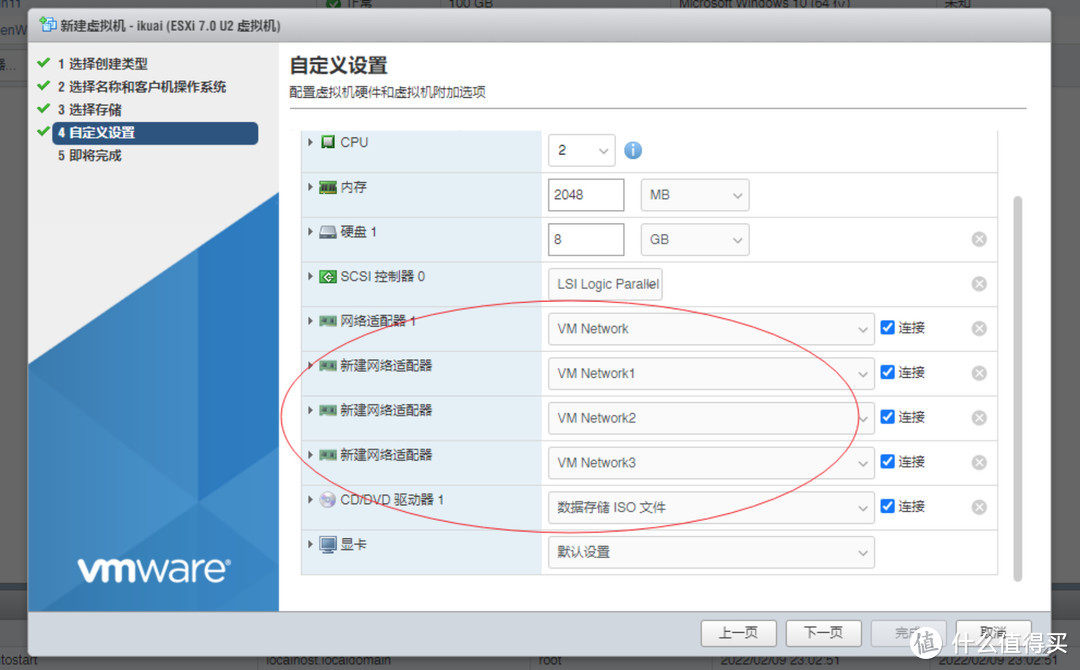
Task: Click the 2048 memory input field
Action: [x=585, y=194]
